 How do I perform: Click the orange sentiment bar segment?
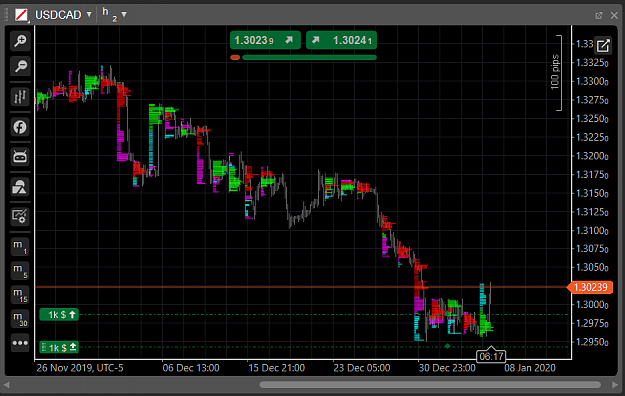tap(235, 57)
